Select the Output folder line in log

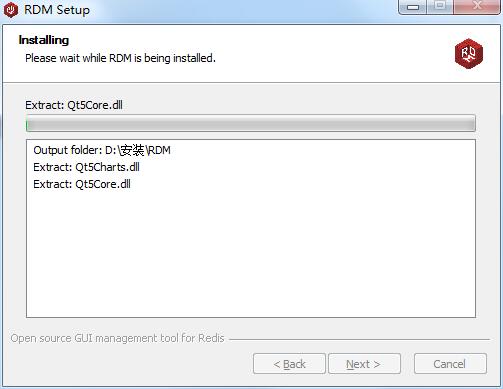(102, 150)
